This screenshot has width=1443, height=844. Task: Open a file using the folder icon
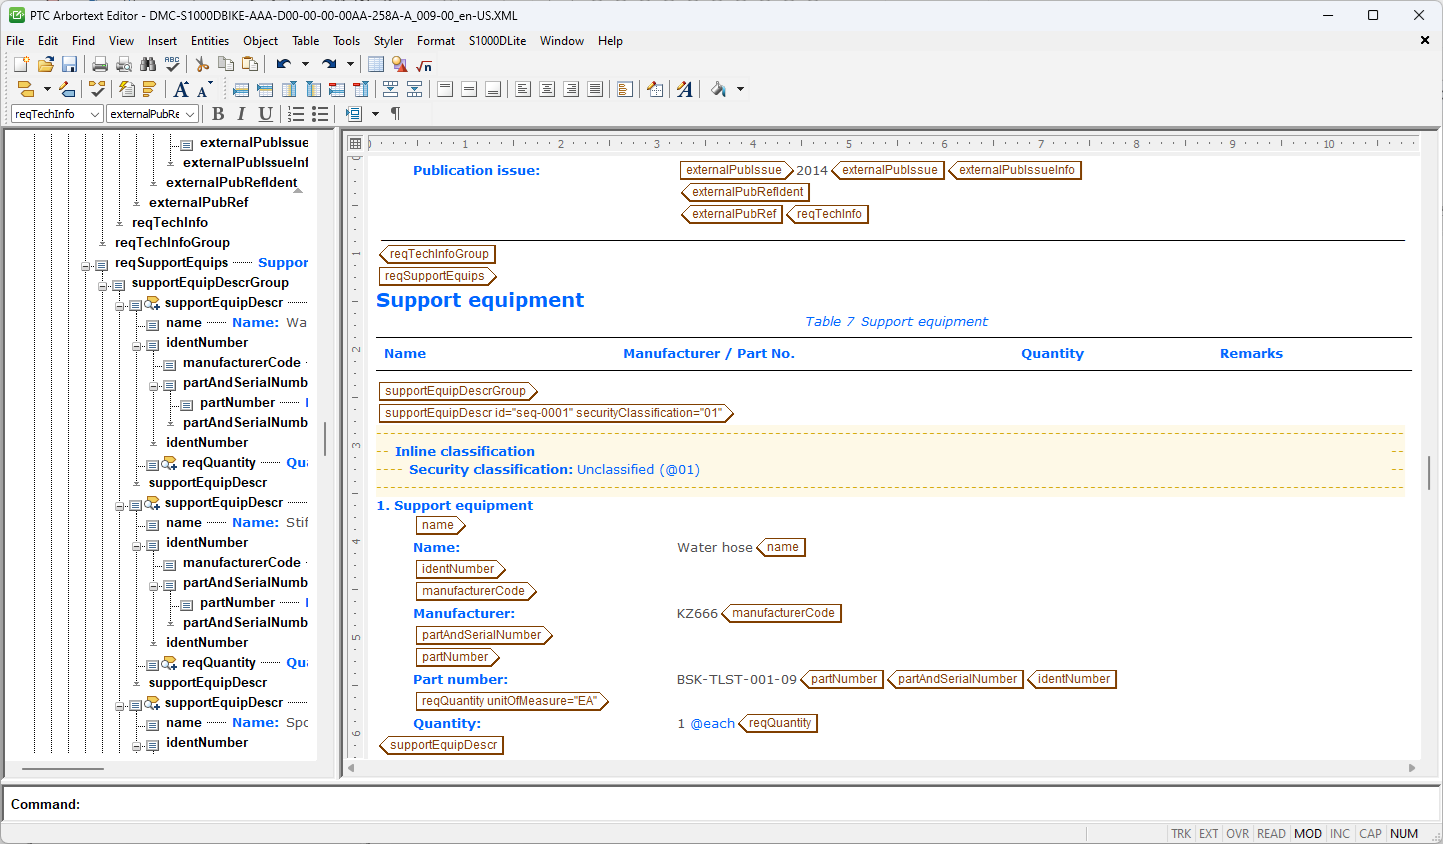pyautogui.click(x=45, y=64)
